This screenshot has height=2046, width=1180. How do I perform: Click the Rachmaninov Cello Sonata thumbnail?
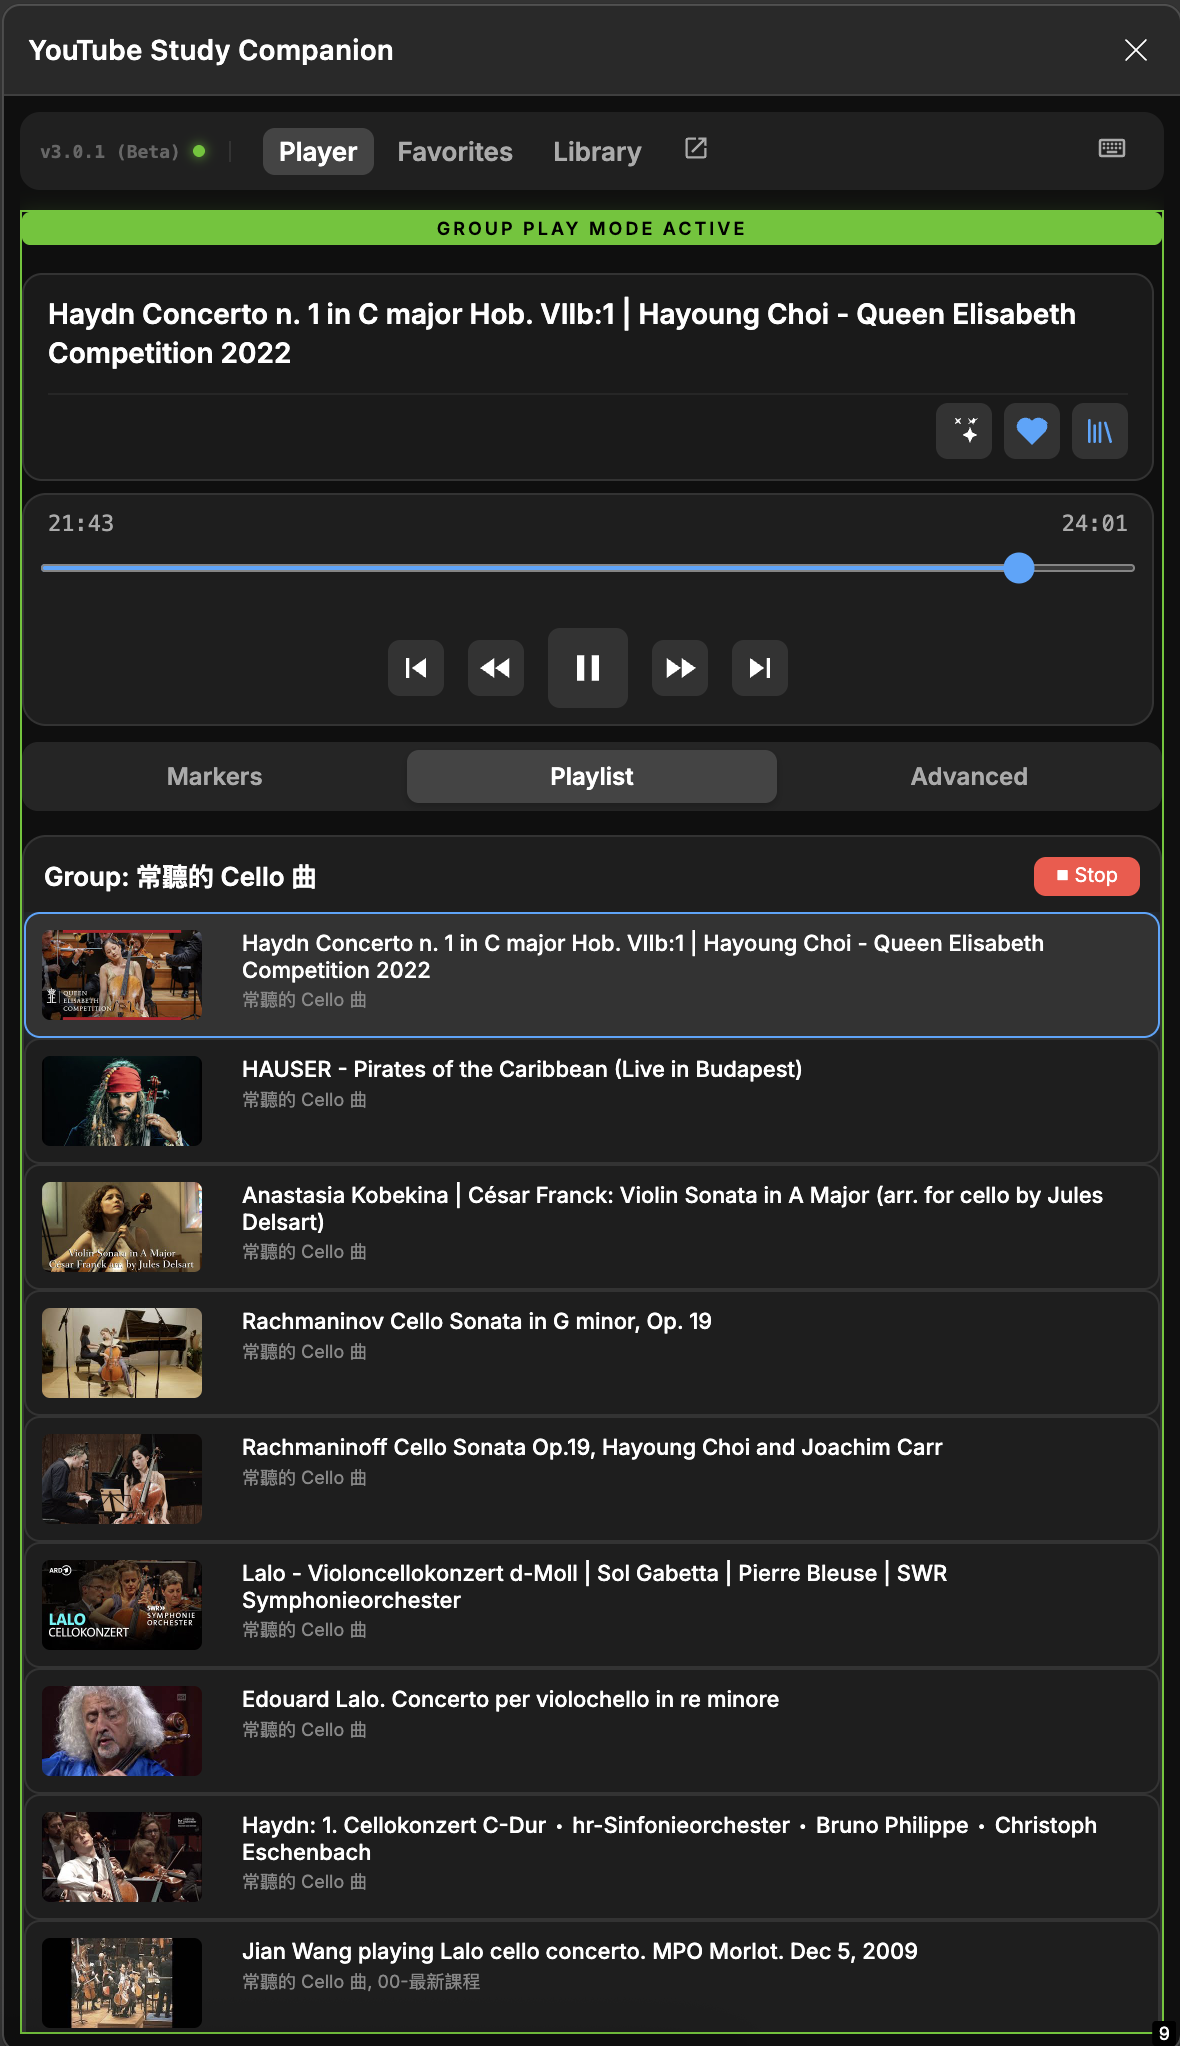coord(122,1353)
